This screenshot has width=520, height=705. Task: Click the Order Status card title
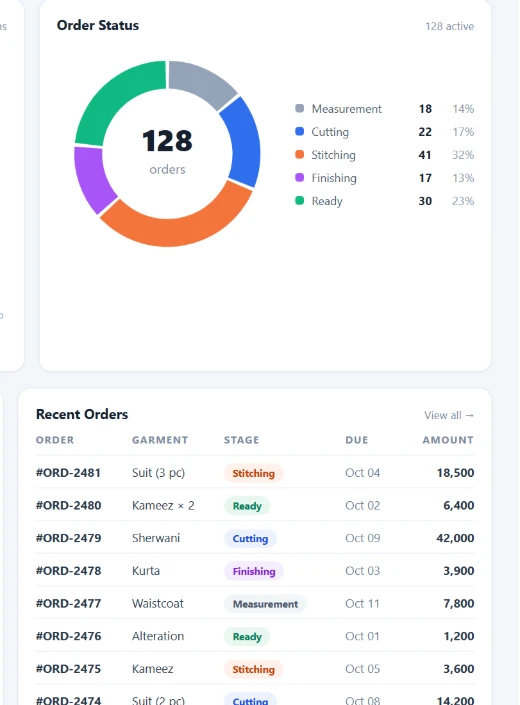point(98,26)
